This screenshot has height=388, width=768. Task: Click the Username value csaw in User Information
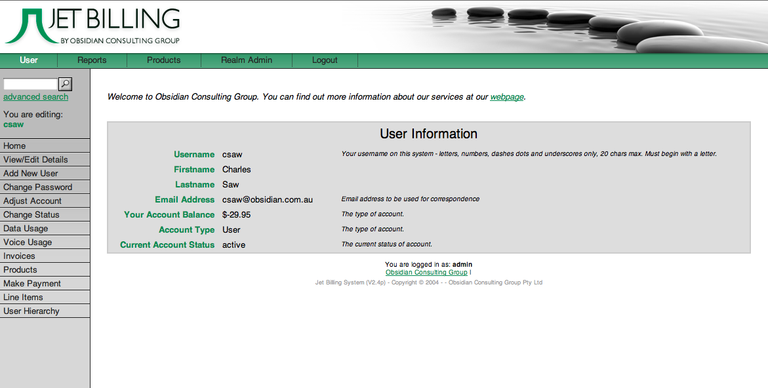232,154
